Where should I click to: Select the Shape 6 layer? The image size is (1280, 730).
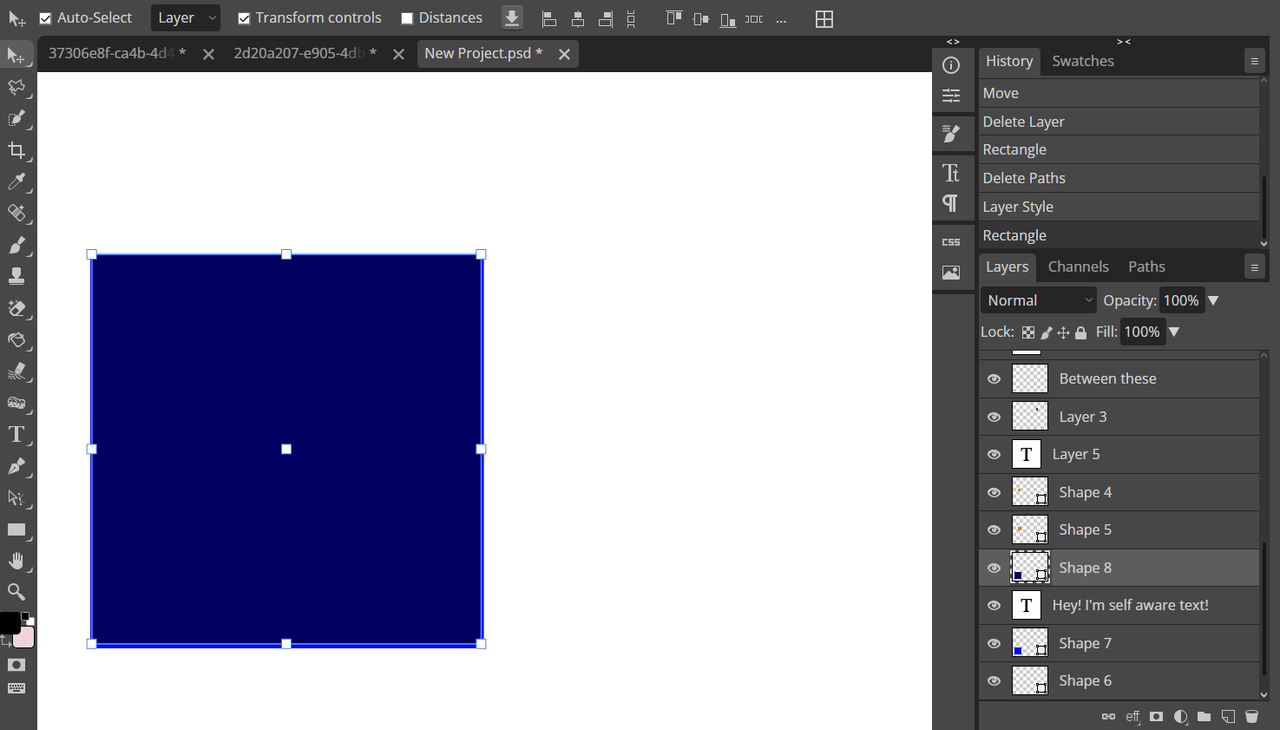pyautogui.click(x=1119, y=681)
